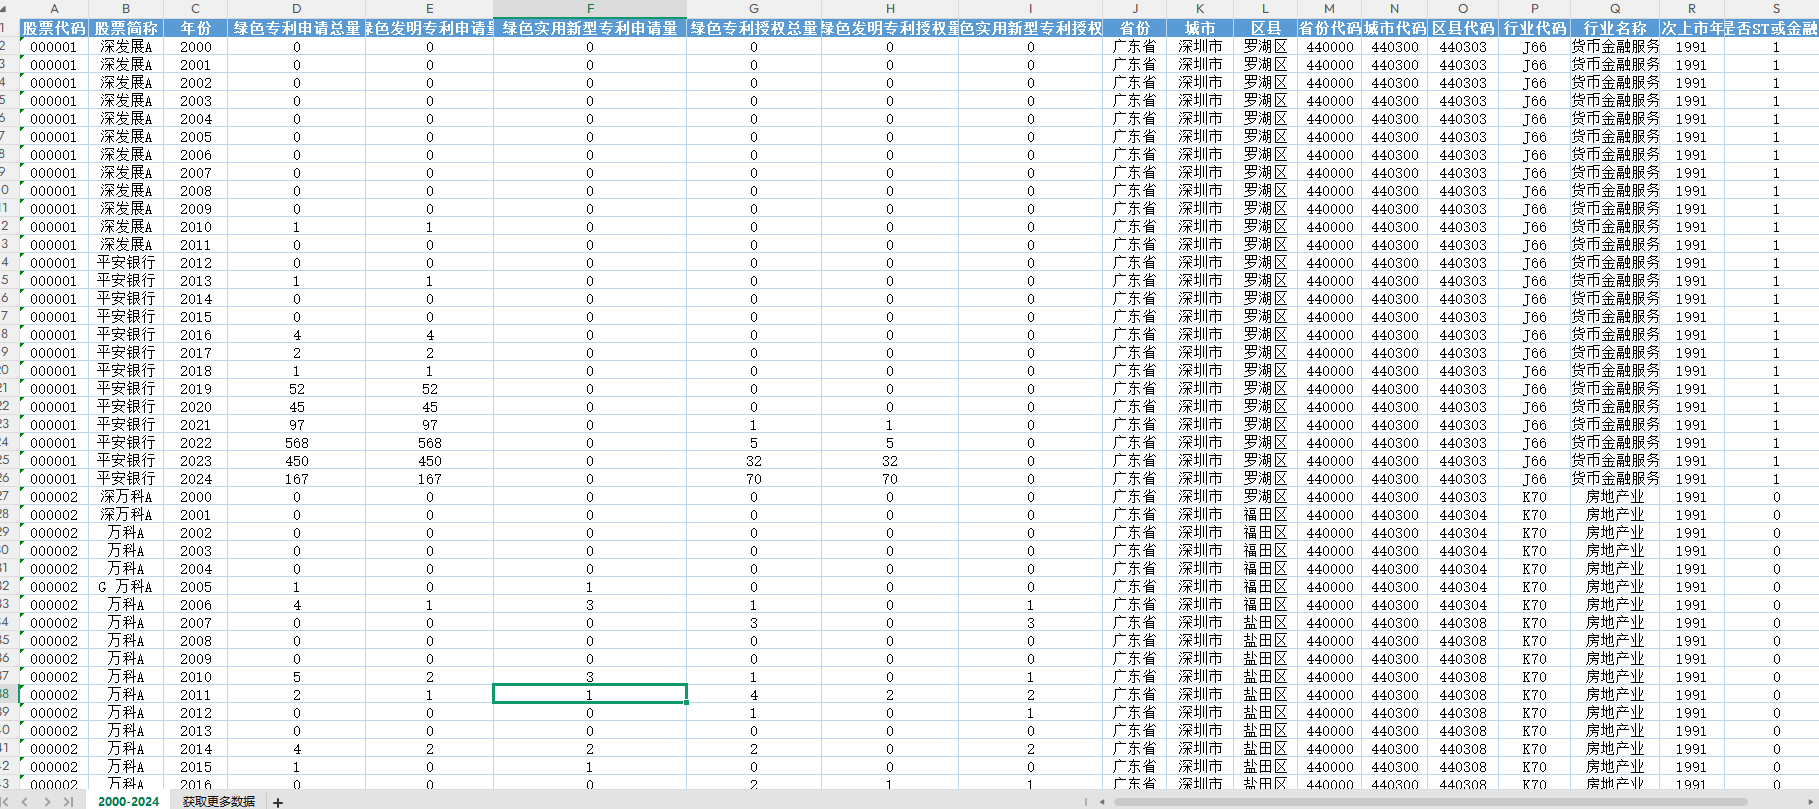Screen dimensions: 1819x809
Task: Select column E by its header
Action: point(430,9)
